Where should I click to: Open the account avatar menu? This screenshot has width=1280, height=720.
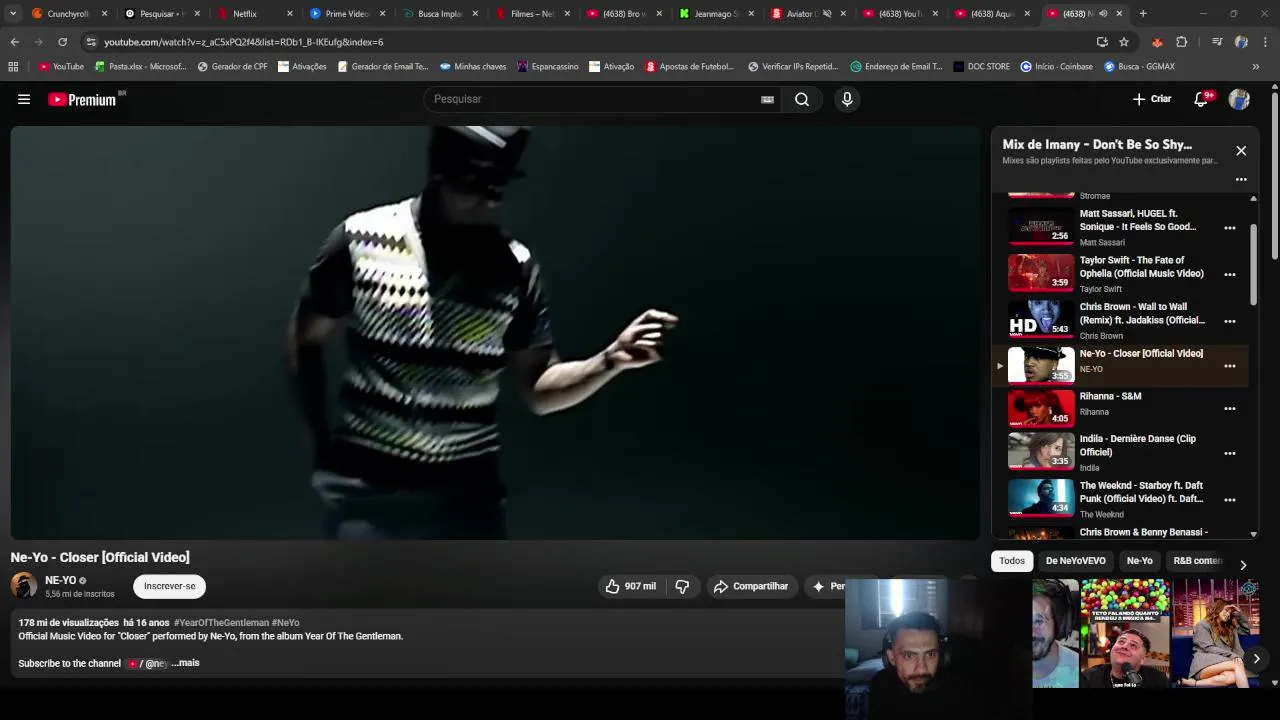click(1239, 99)
